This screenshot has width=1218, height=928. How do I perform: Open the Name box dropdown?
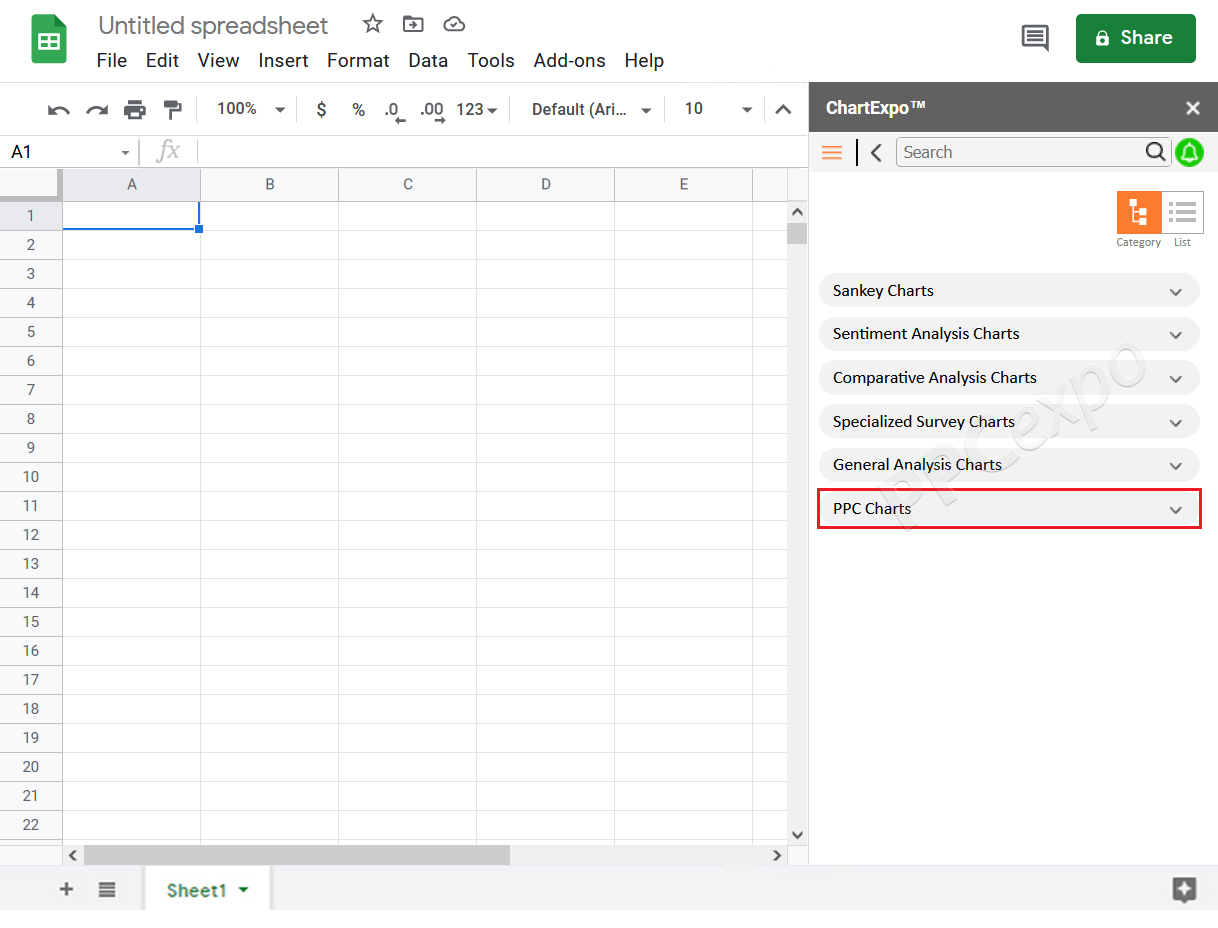(x=125, y=153)
